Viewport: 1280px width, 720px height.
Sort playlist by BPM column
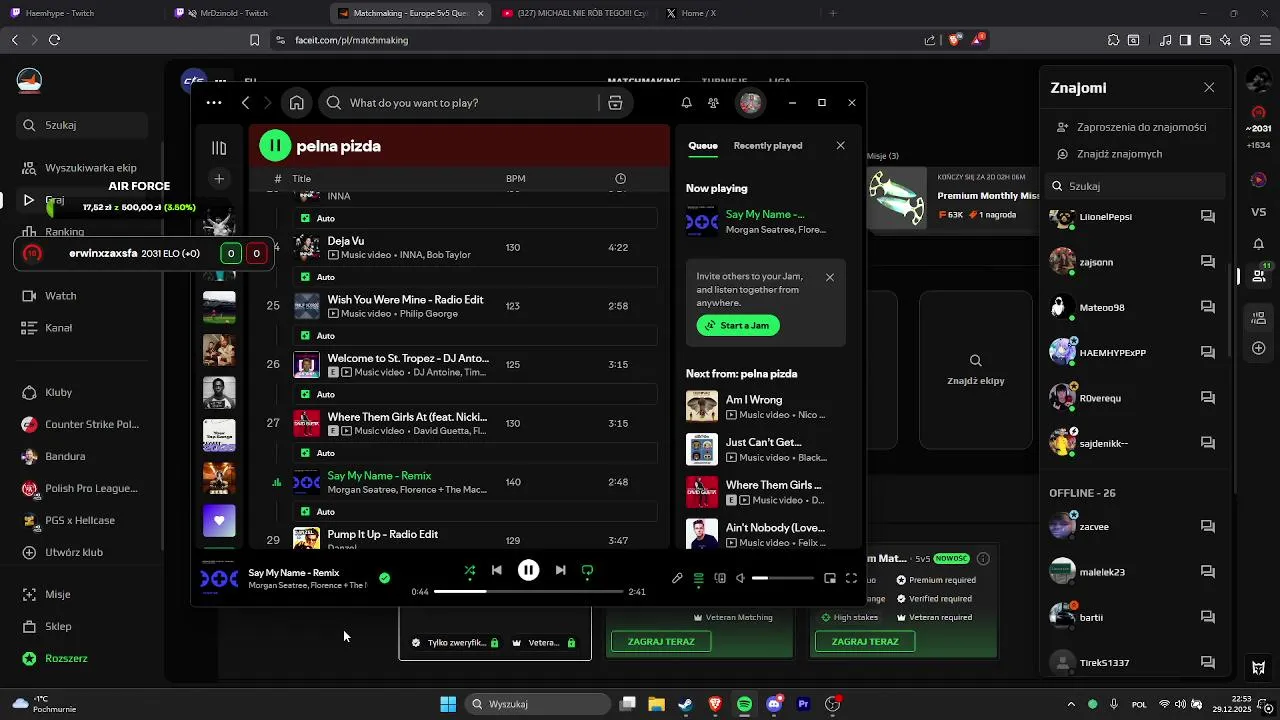(x=515, y=179)
